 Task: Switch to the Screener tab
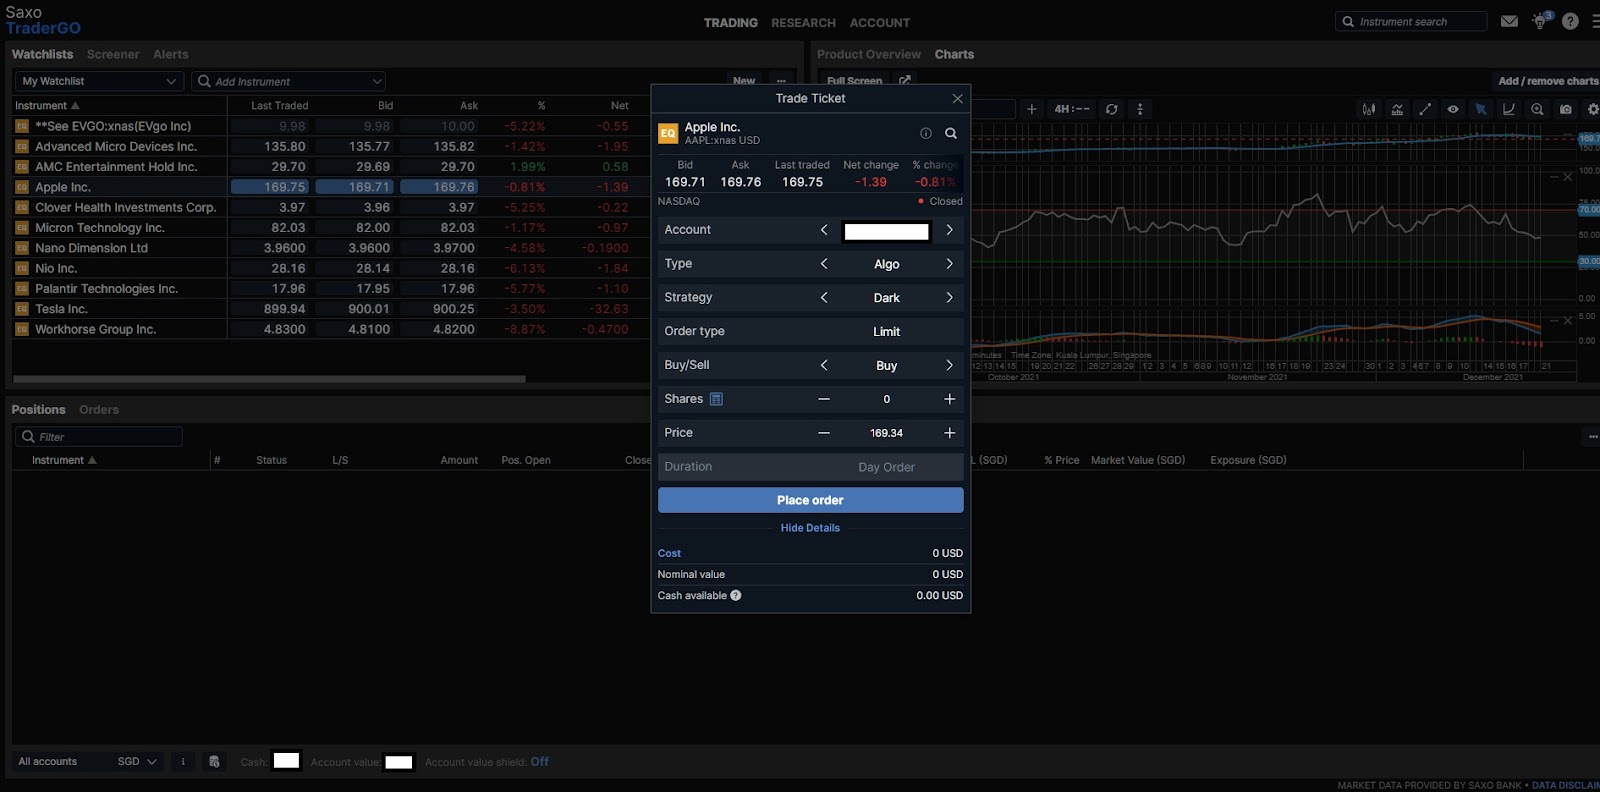(x=113, y=55)
